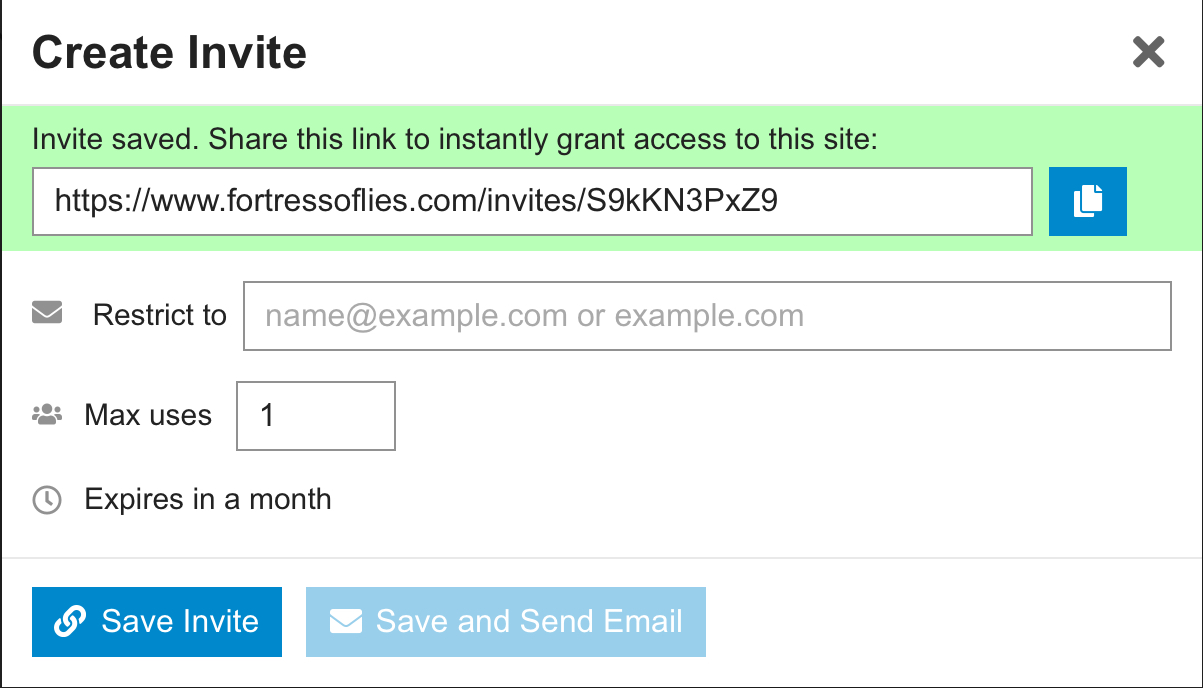The width and height of the screenshot is (1203, 688).
Task: Choose Save and Send Email
Action: click(506, 622)
